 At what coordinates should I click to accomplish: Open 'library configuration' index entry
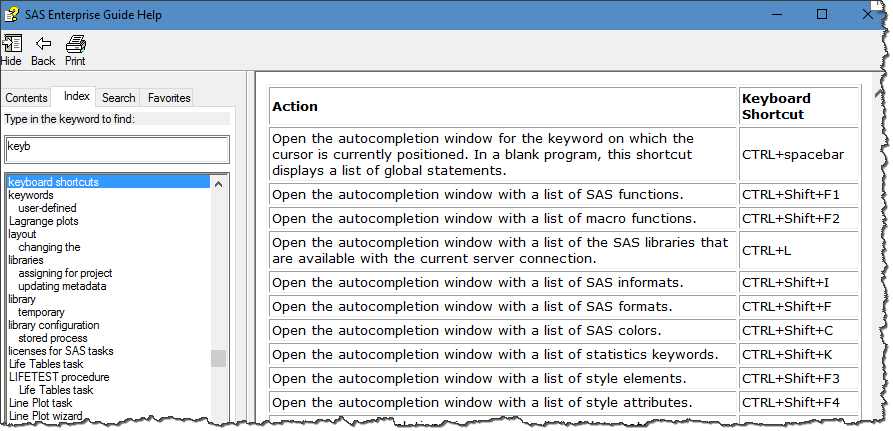tap(53, 325)
